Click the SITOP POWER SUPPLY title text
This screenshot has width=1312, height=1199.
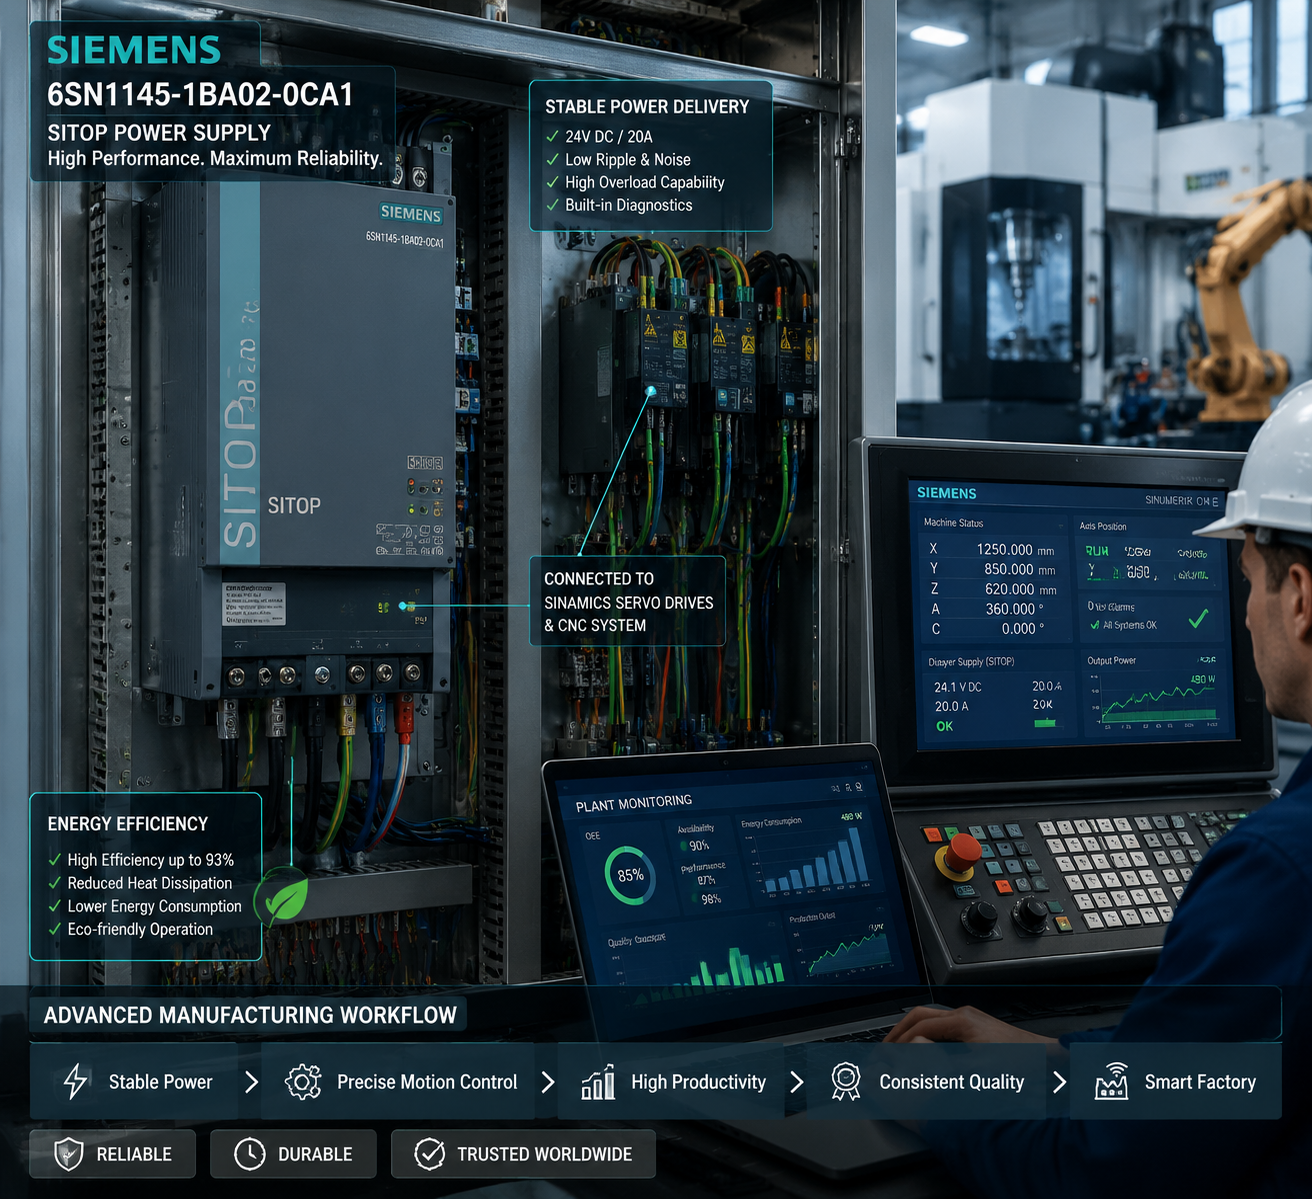159,133
